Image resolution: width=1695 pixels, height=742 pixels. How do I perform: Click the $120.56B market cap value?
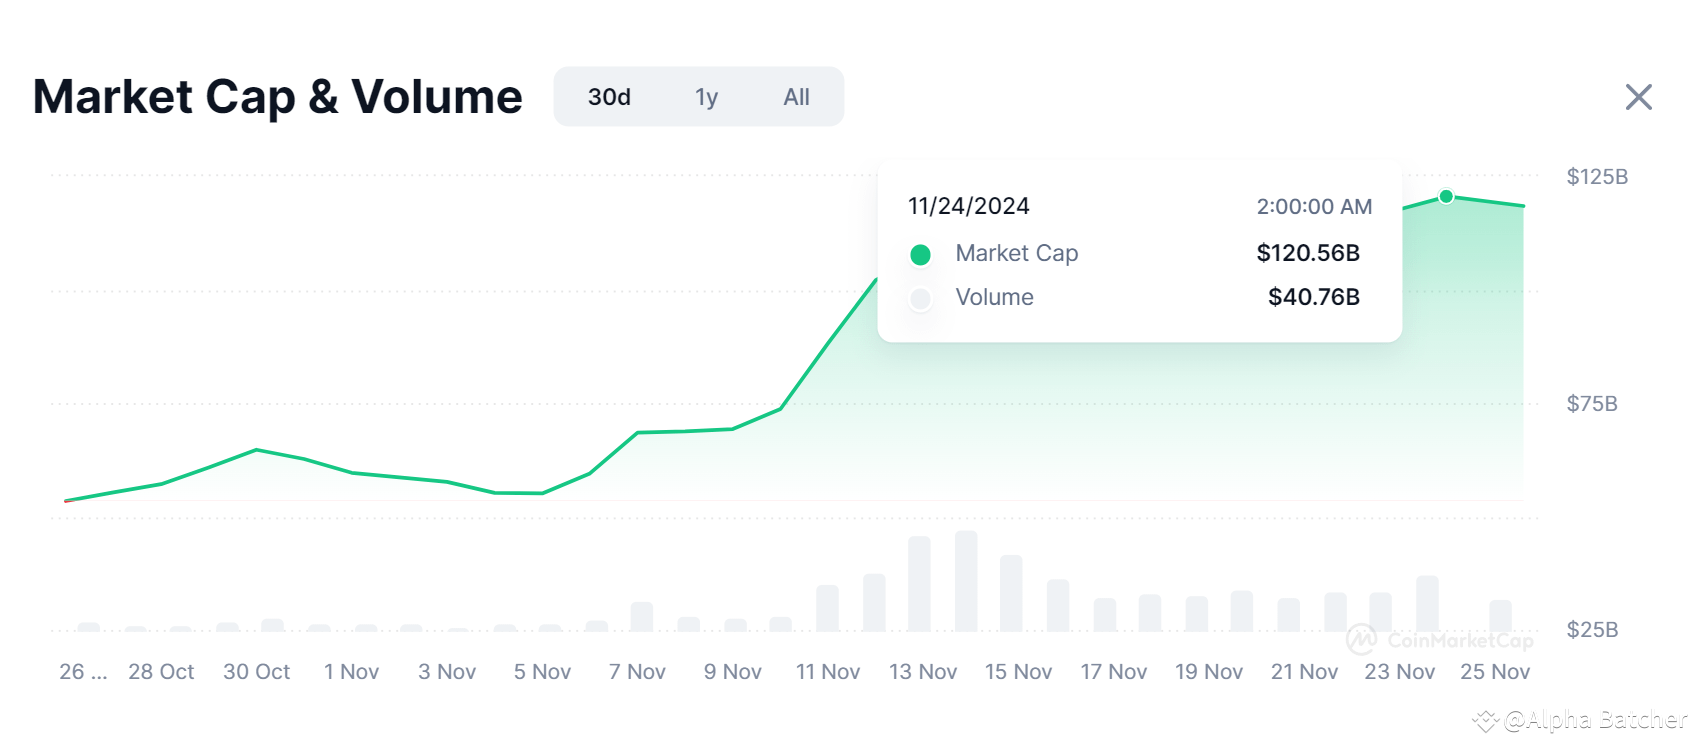pyautogui.click(x=1307, y=253)
